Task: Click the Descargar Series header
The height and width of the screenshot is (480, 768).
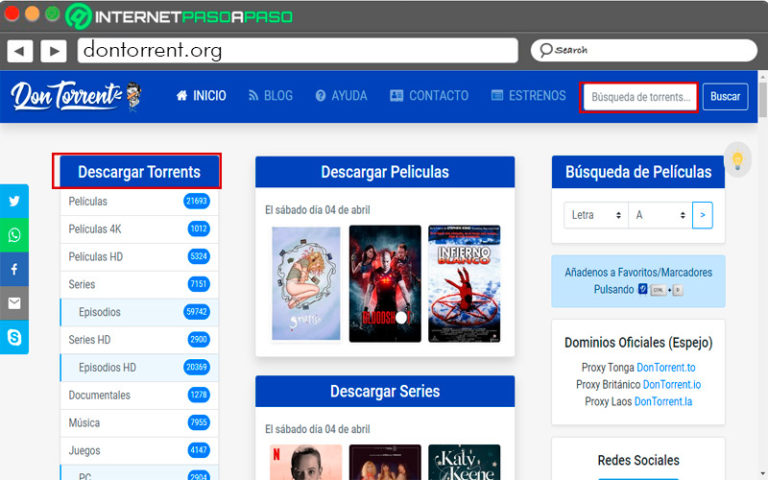Action: pos(385,391)
